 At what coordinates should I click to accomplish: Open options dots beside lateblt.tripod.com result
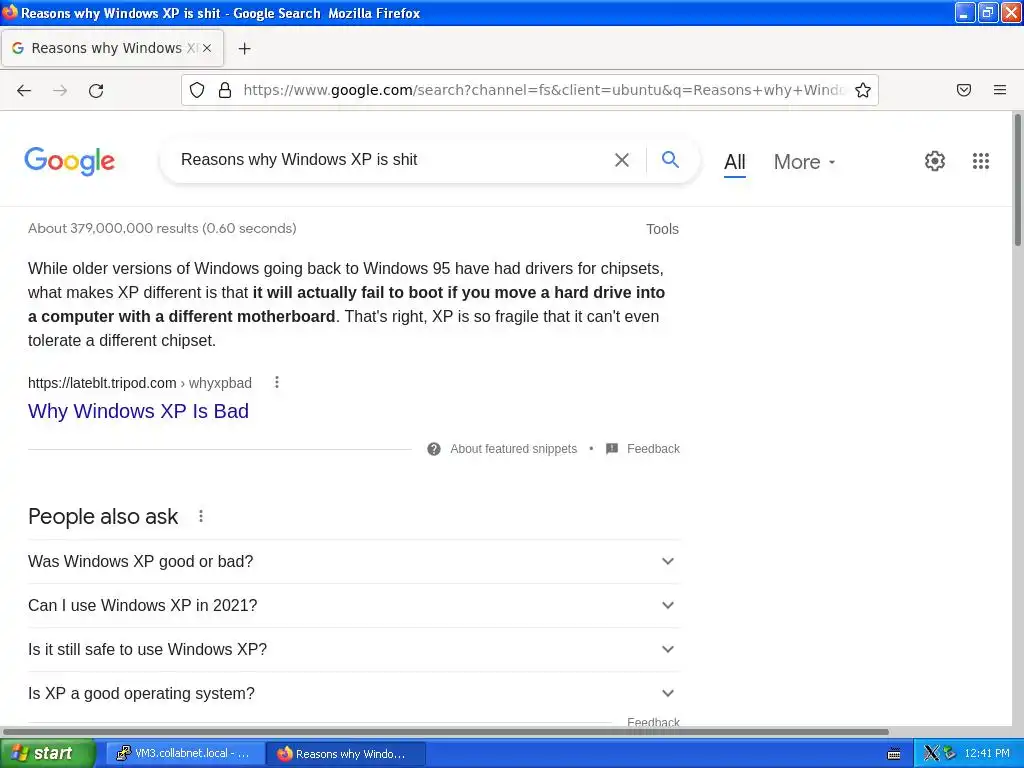277,382
